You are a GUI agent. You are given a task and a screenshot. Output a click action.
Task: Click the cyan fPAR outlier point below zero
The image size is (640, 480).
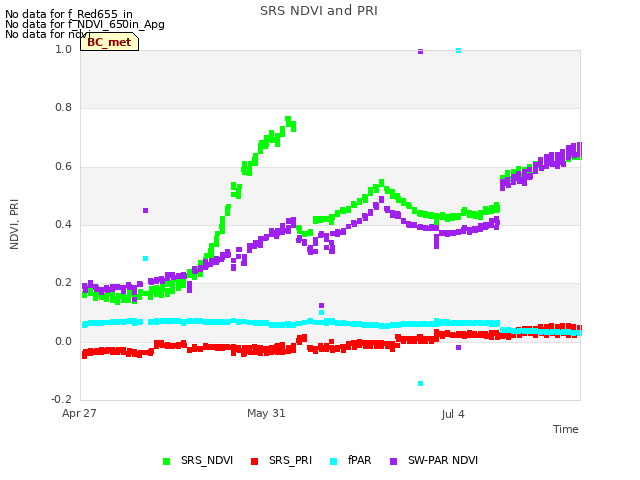tap(420, 383)
